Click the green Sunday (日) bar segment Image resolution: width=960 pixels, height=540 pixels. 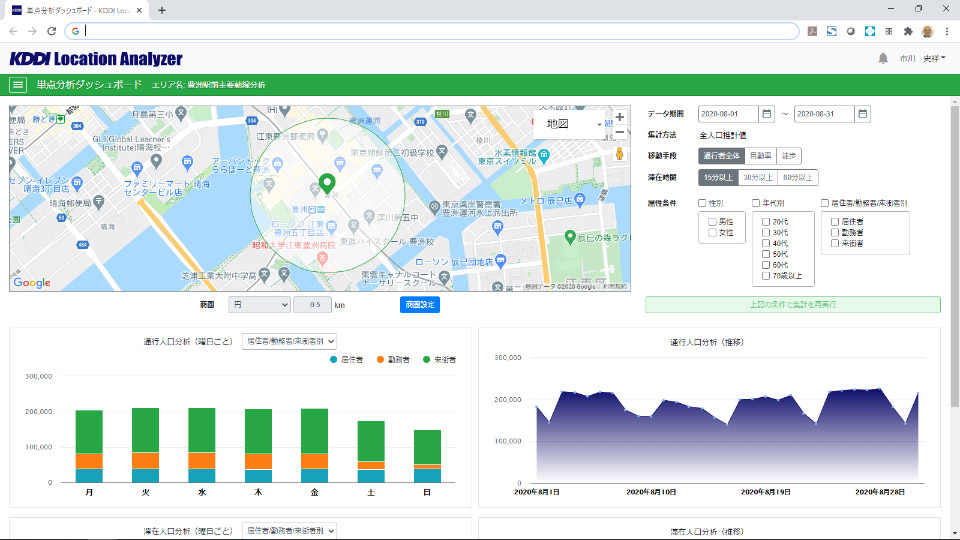427,448
